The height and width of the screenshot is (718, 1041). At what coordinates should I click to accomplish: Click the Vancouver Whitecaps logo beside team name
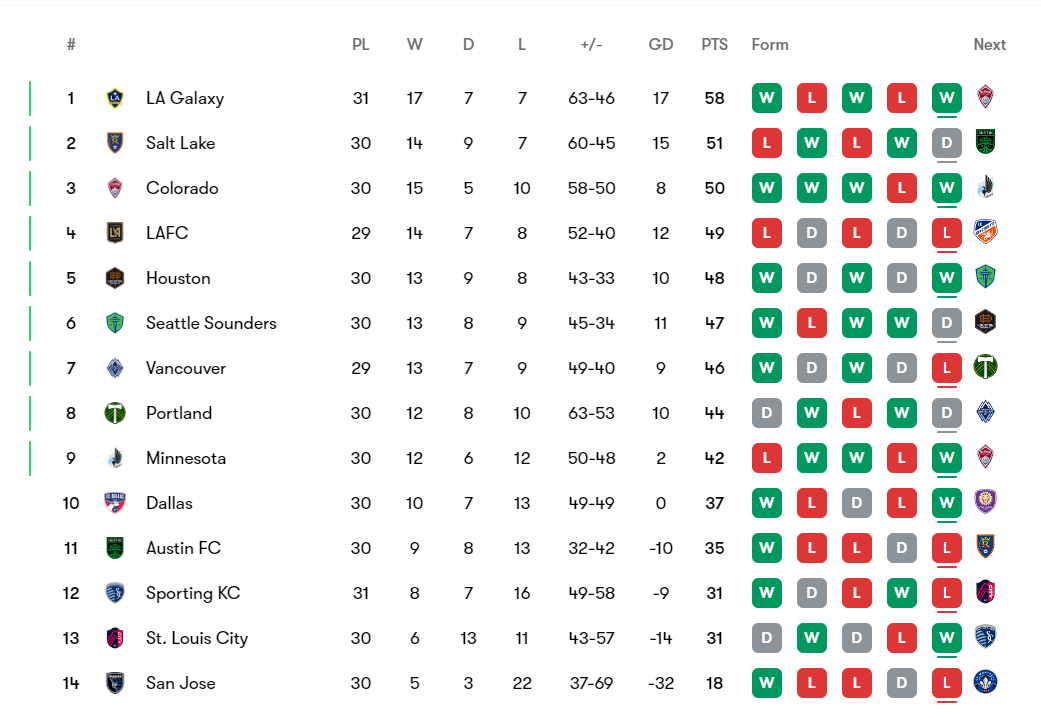coord(115,368)
